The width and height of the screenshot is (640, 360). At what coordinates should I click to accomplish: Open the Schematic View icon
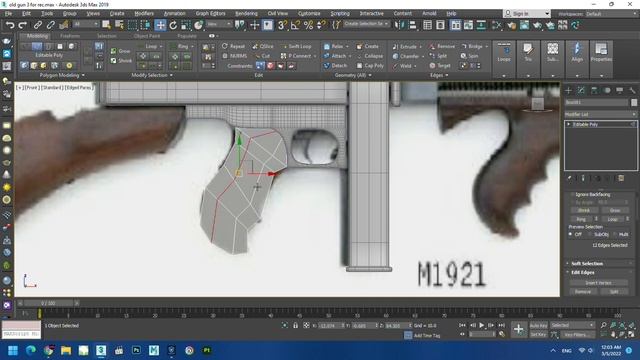(x=481, y=25)
